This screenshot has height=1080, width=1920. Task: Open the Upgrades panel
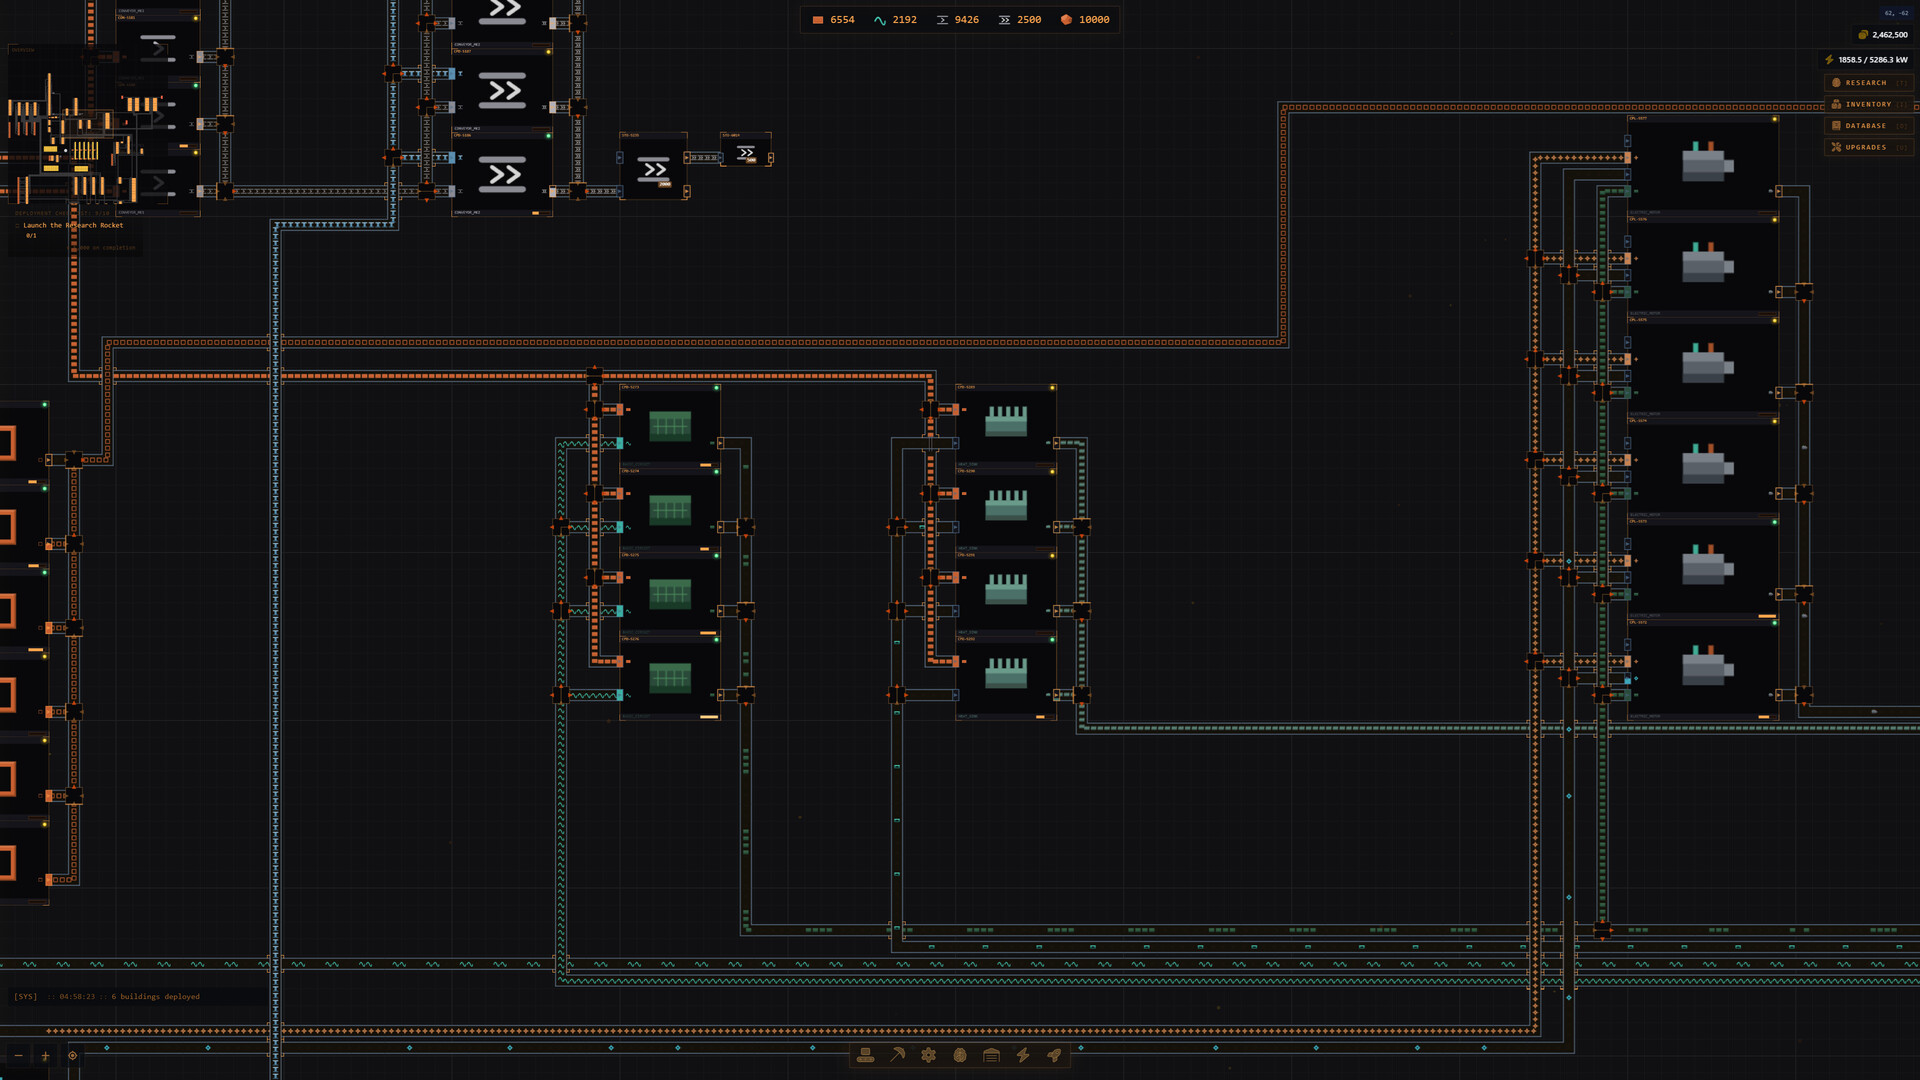[1868, 147]
